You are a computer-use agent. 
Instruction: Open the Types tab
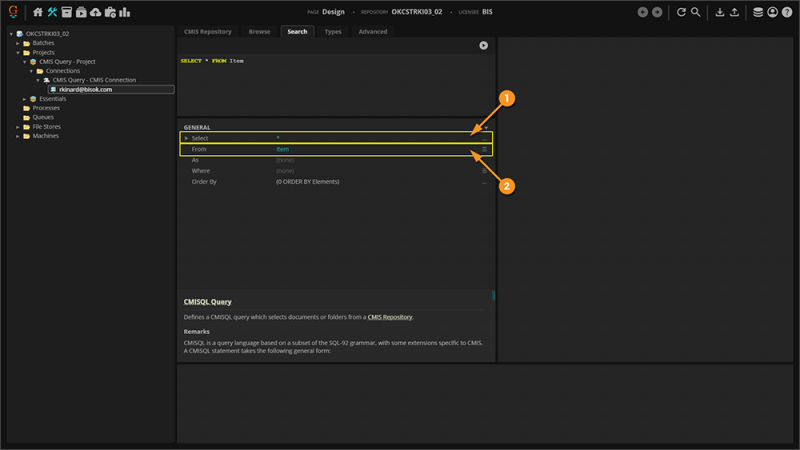(x=333, y=32)
